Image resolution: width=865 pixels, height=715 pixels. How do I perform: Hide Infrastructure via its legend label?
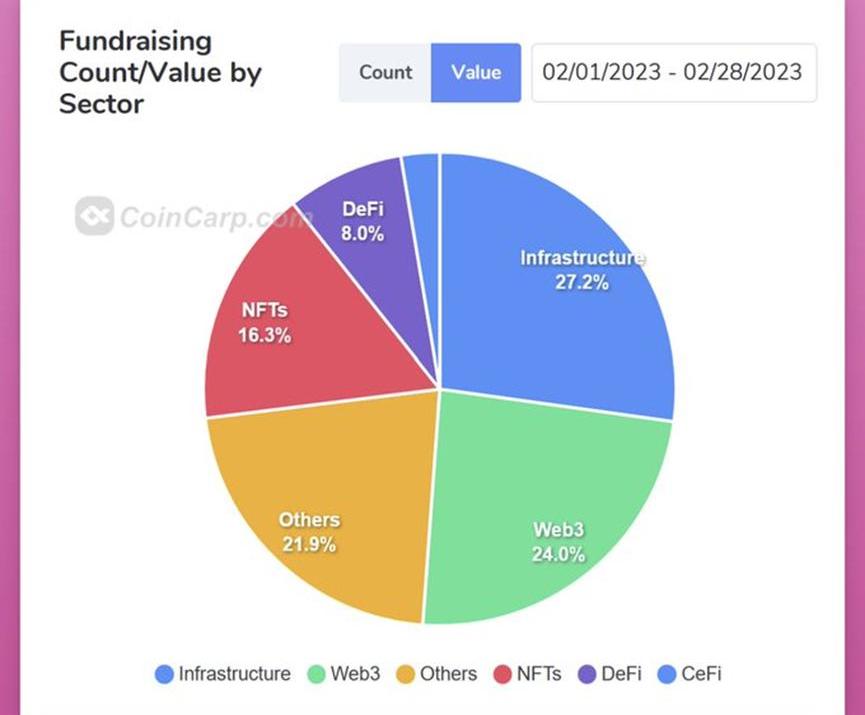[x=234, y=674]
